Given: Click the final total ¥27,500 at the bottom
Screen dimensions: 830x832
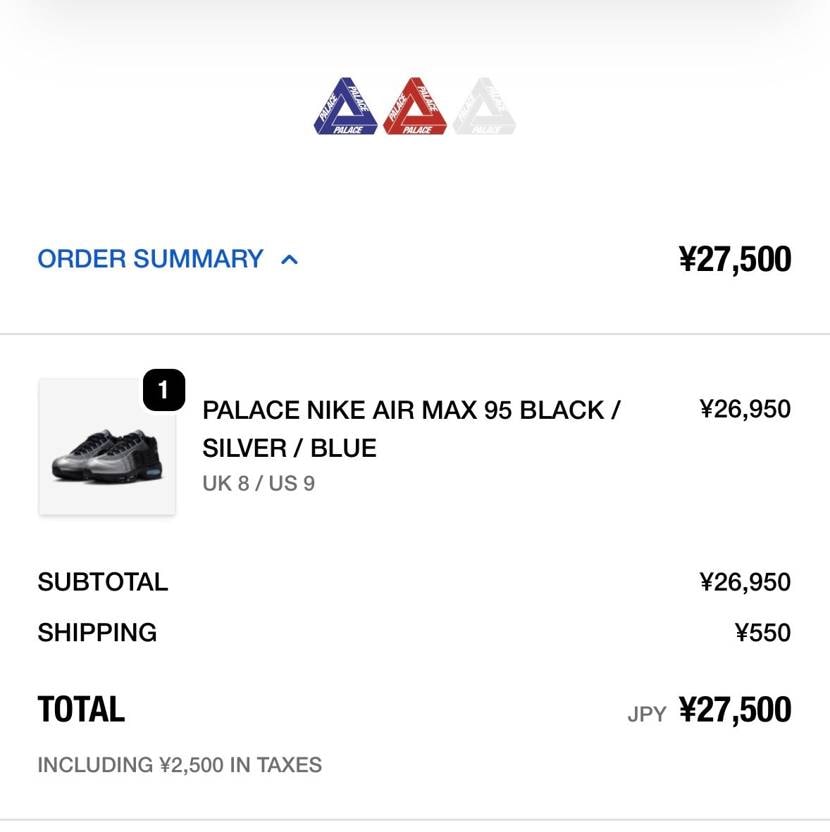Looking at the screenshot, I should [x=734, y=710].
